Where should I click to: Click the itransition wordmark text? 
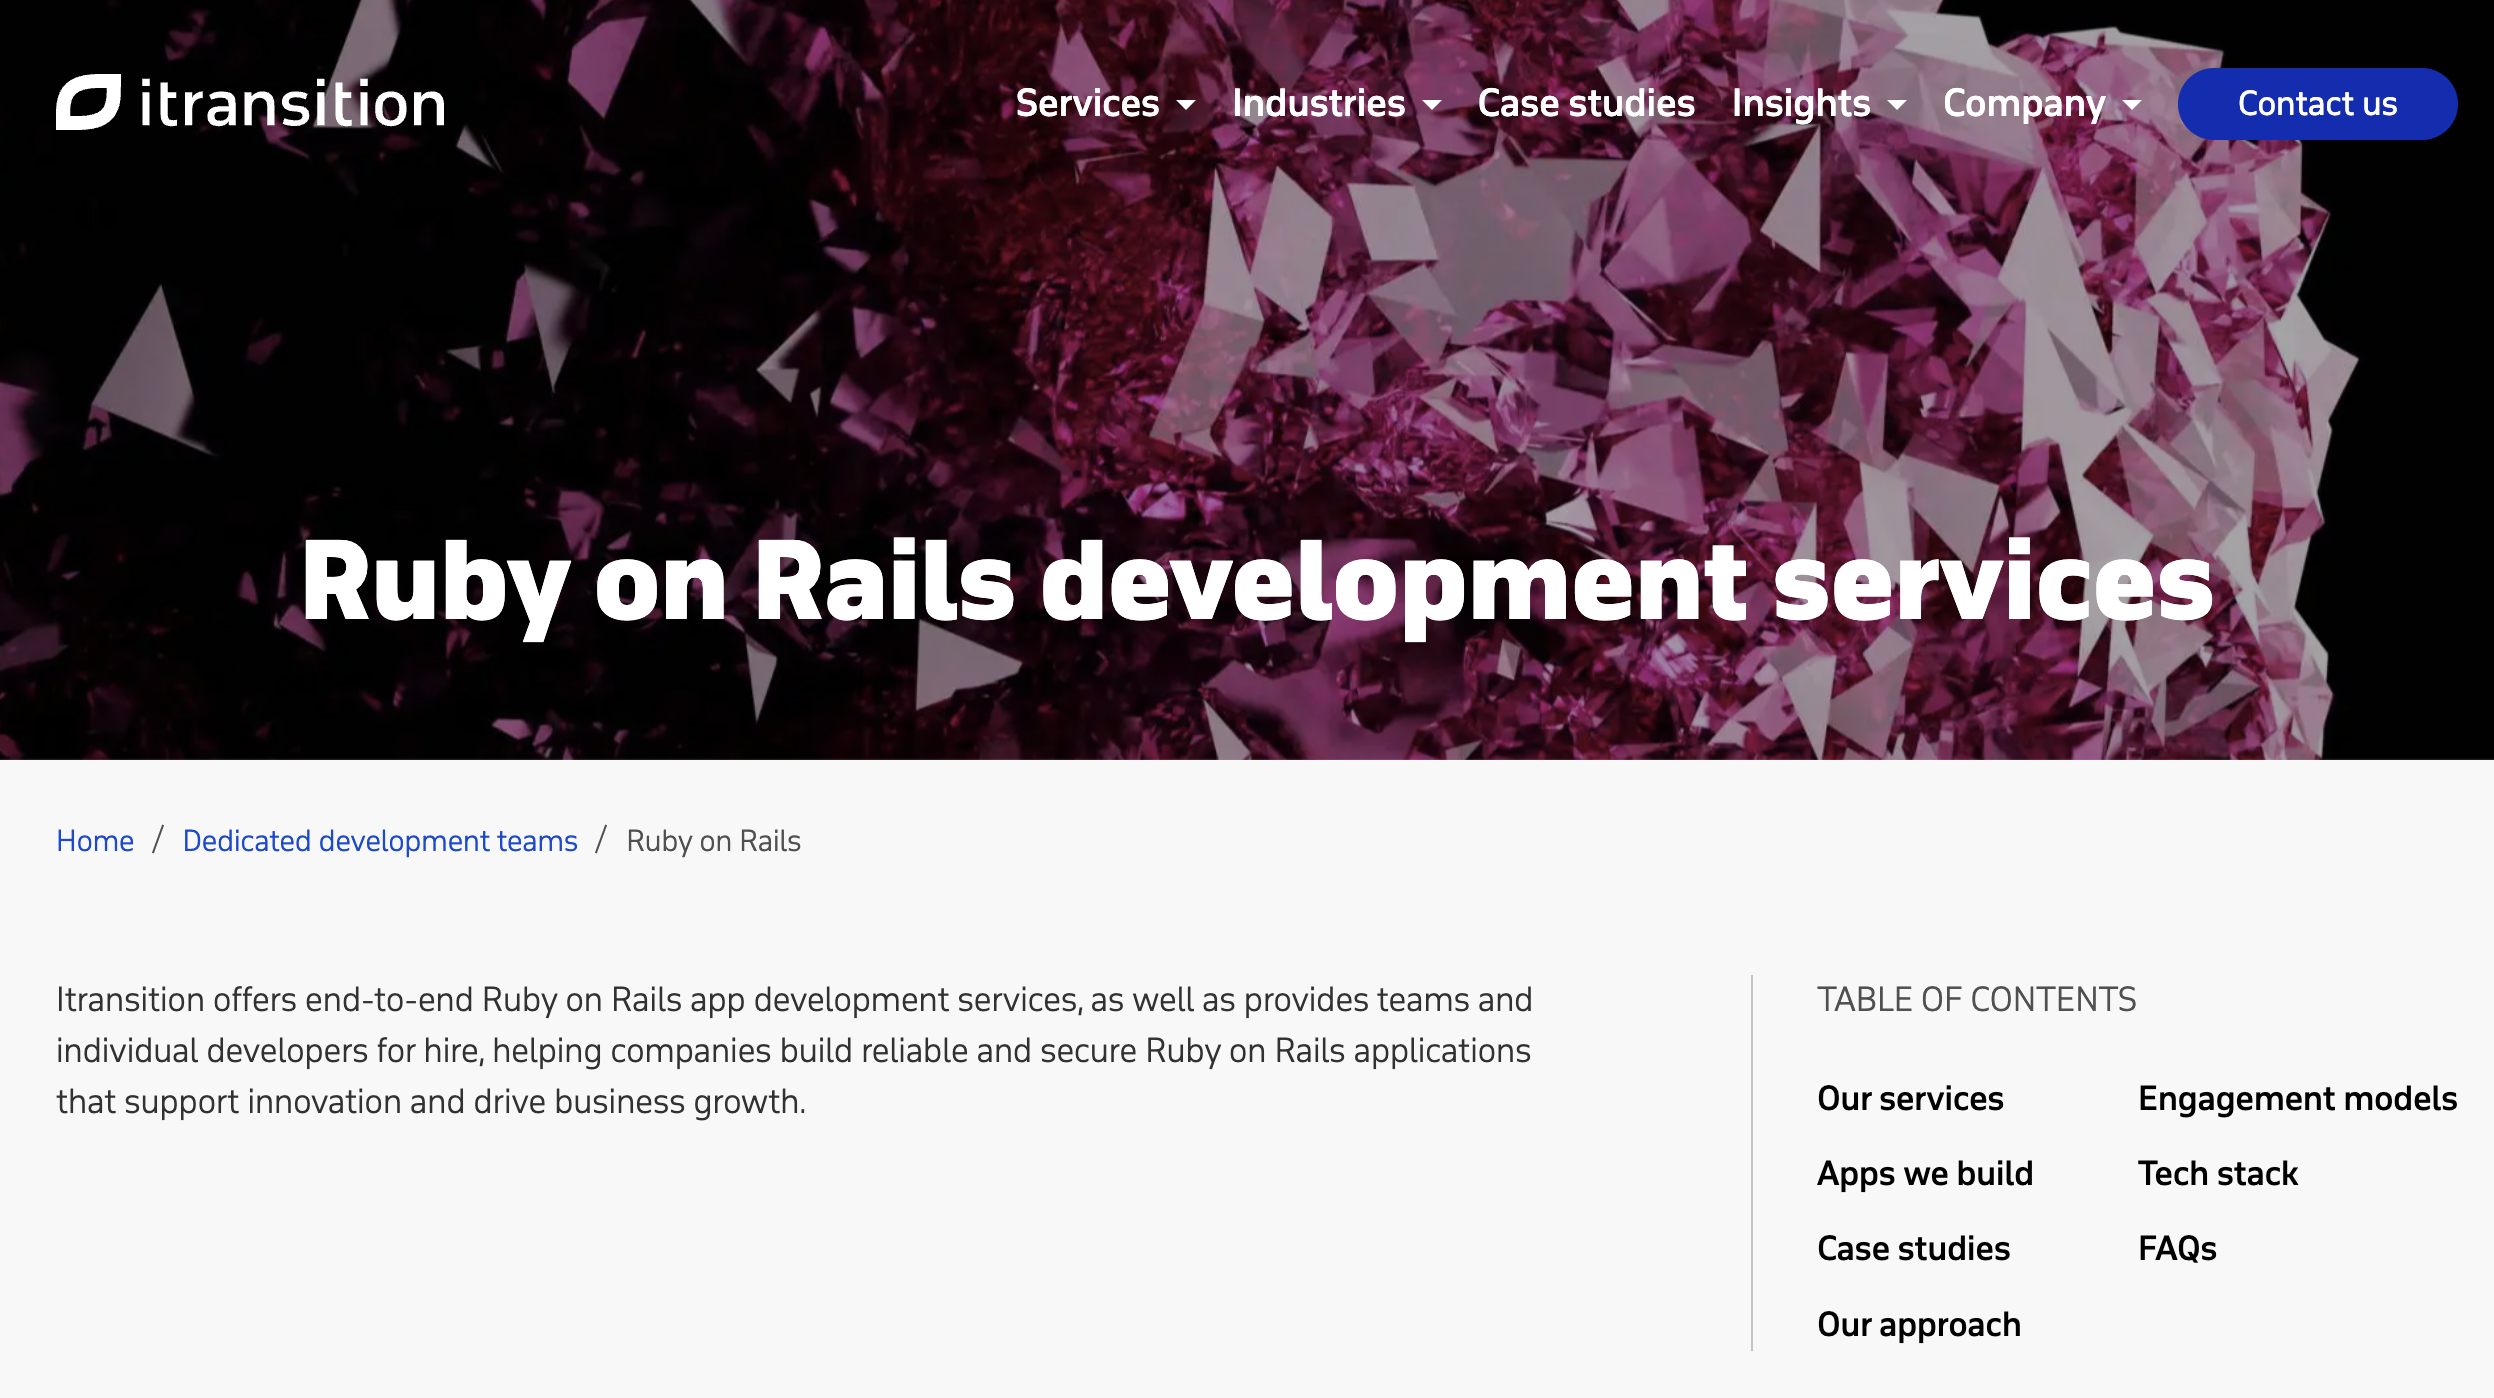[x=292, y=104]
